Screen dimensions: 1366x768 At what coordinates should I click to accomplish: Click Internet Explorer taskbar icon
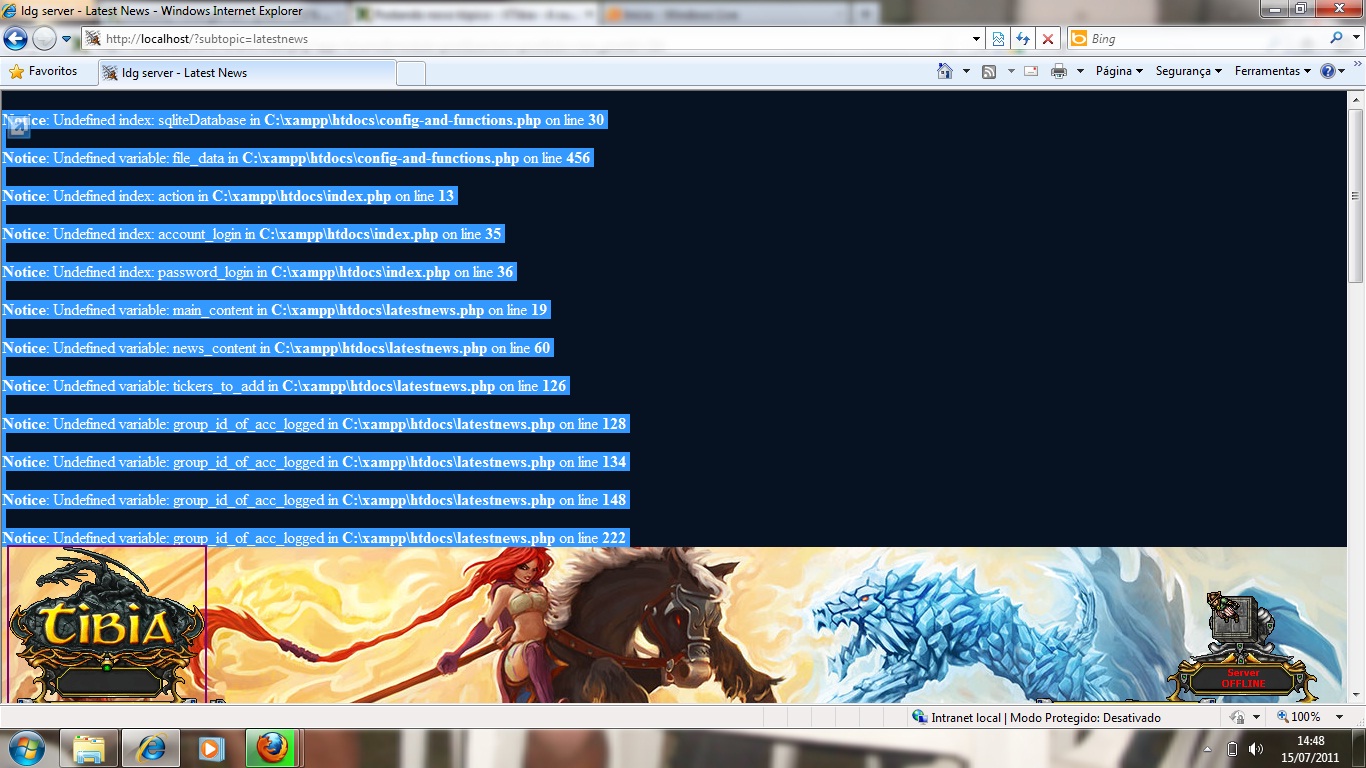click(151, 748)
